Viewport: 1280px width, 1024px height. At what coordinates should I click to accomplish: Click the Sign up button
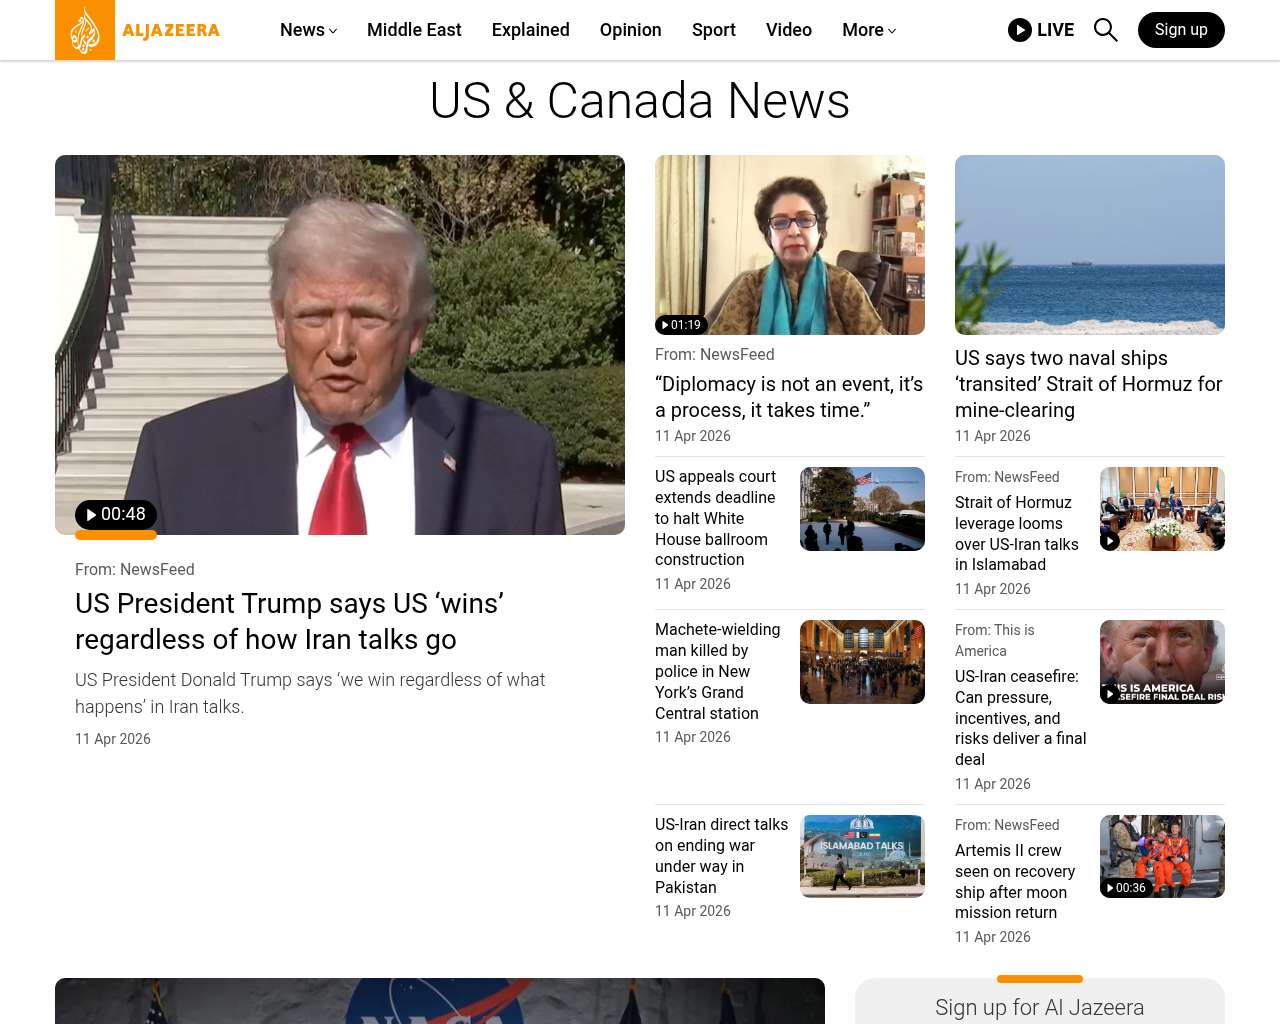click(x=1181, y=30)
